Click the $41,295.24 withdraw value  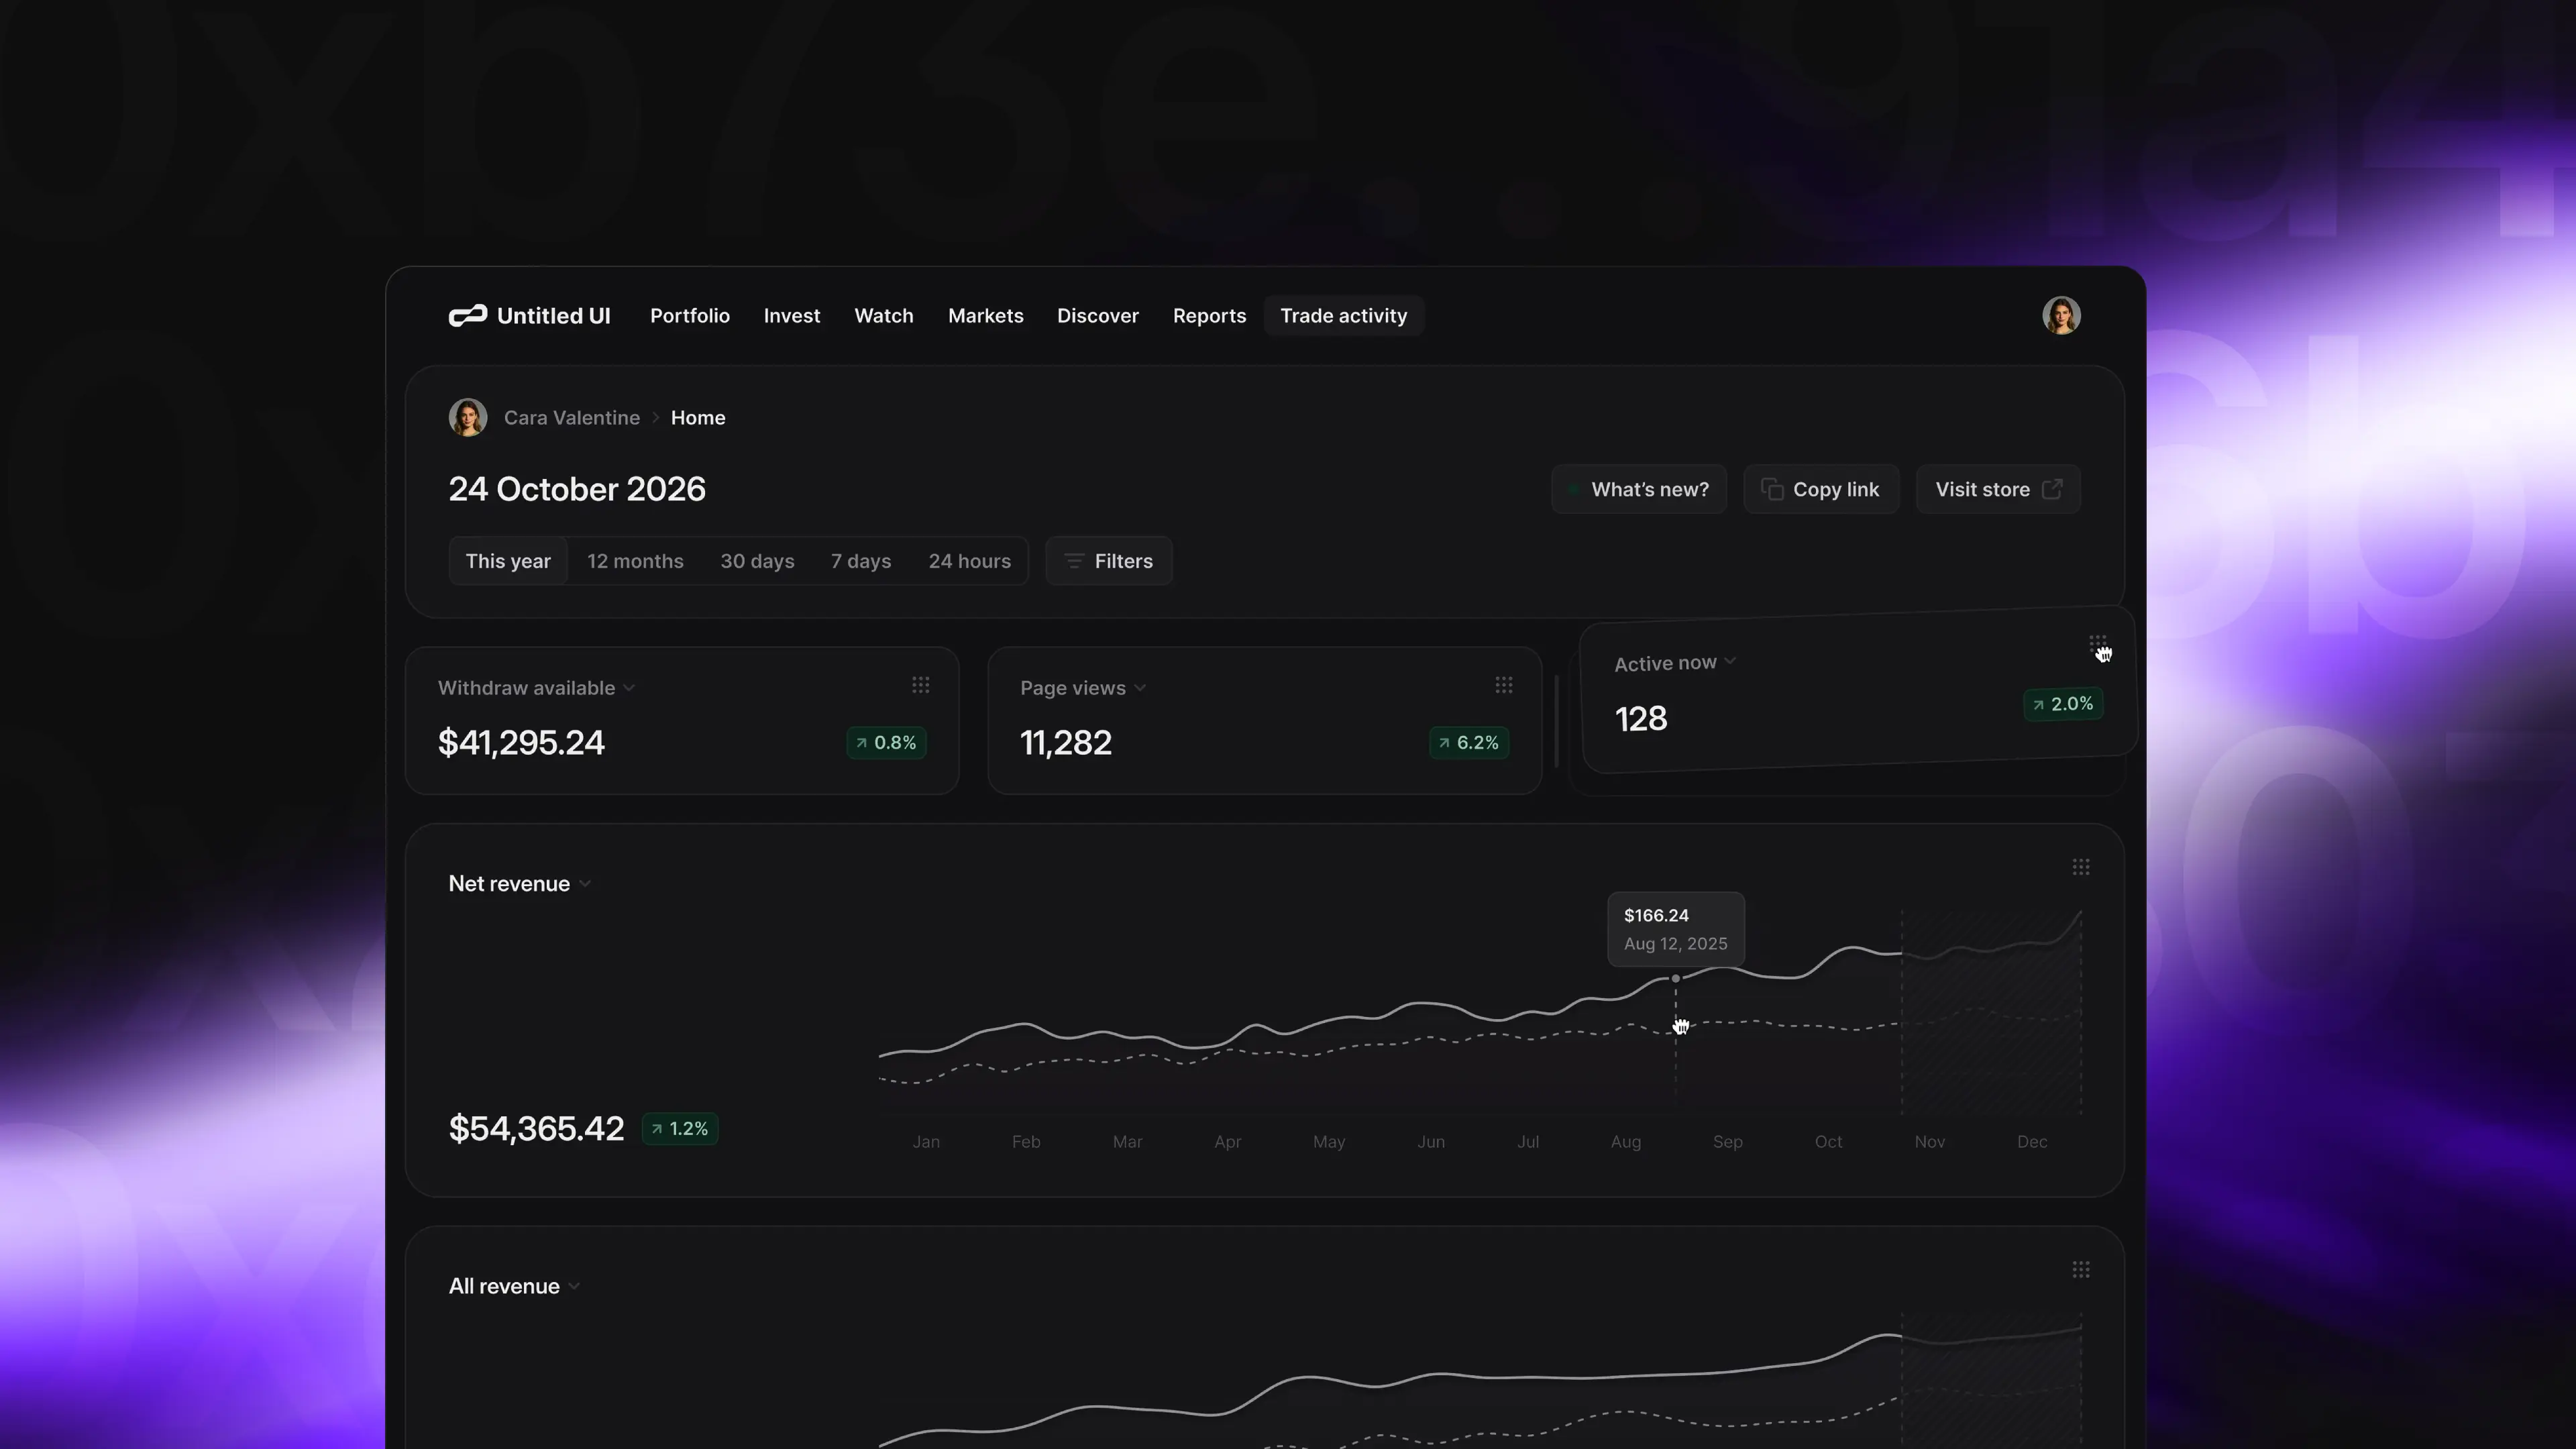pos(521,743)
